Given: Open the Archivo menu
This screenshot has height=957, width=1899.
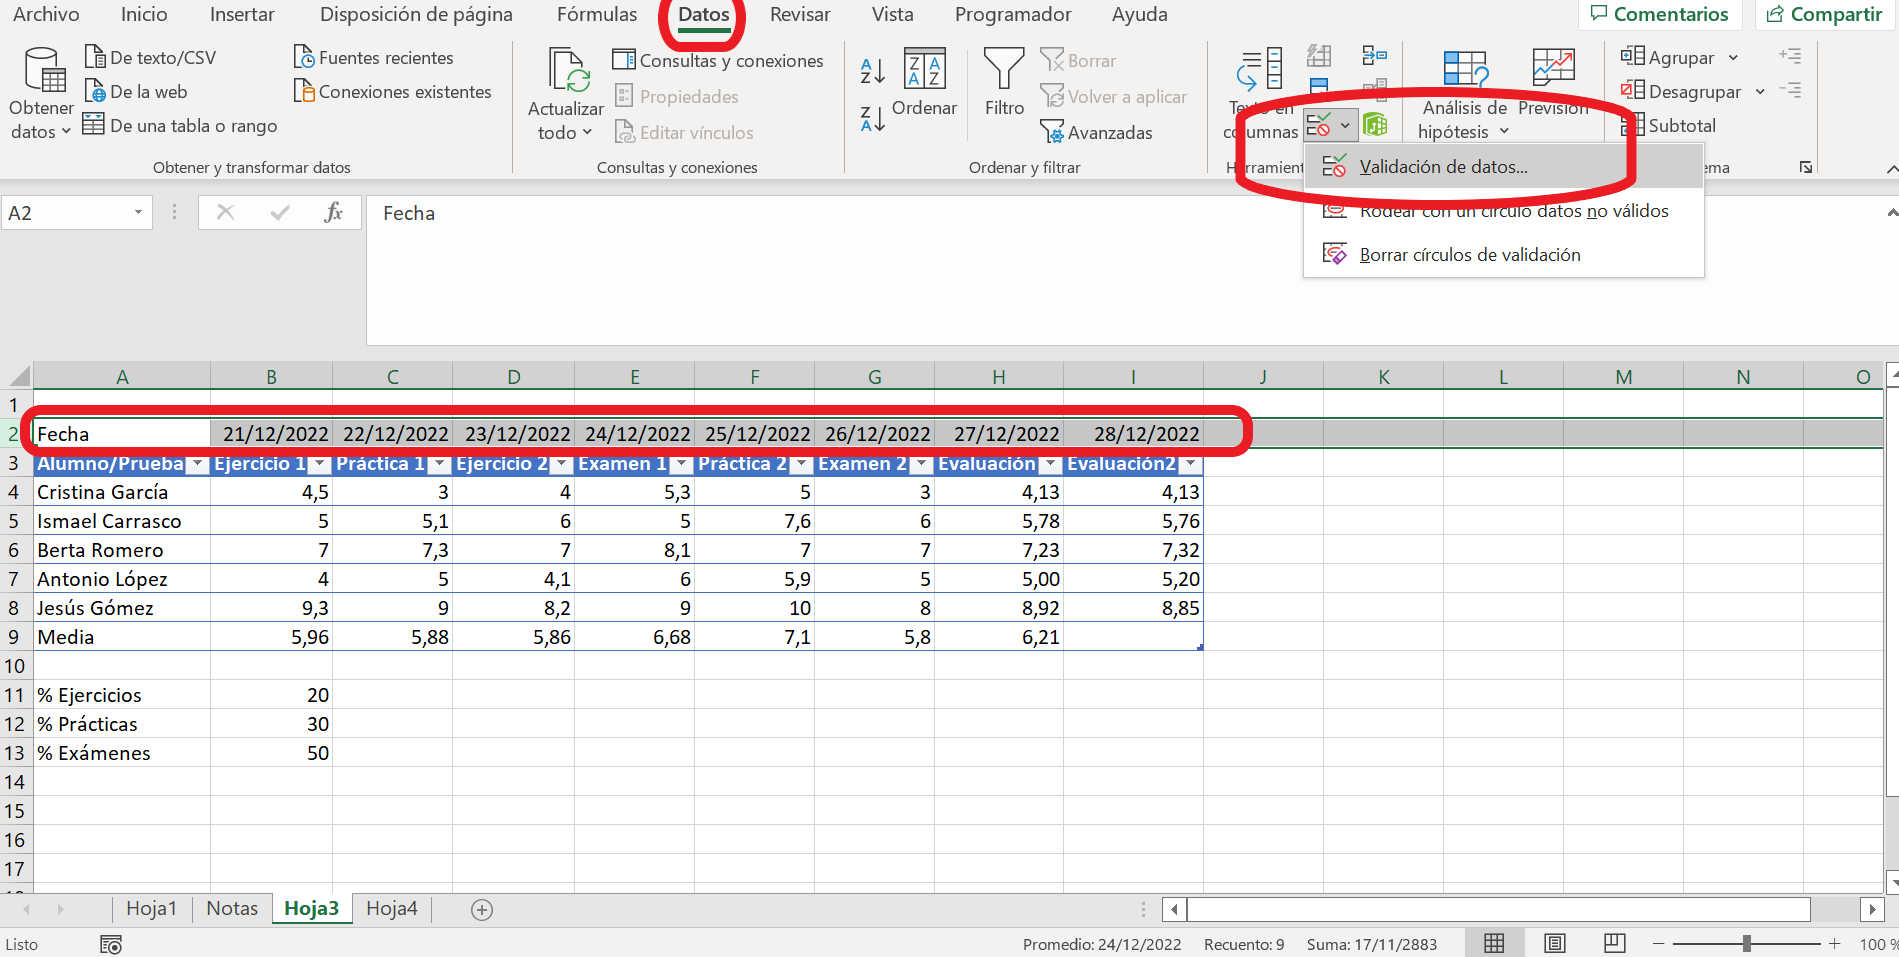Looking at the screenshot, I should (46, 15).
